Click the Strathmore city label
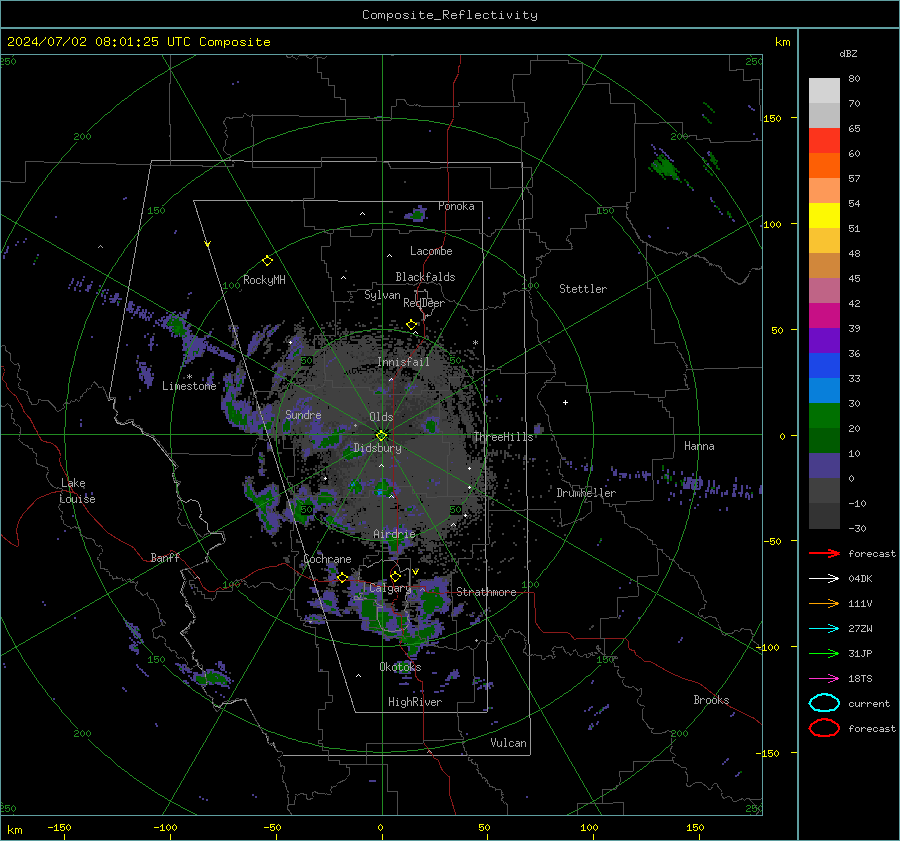Image resolution: width=900 pixels, height=841 pixels. click(486, 592)
